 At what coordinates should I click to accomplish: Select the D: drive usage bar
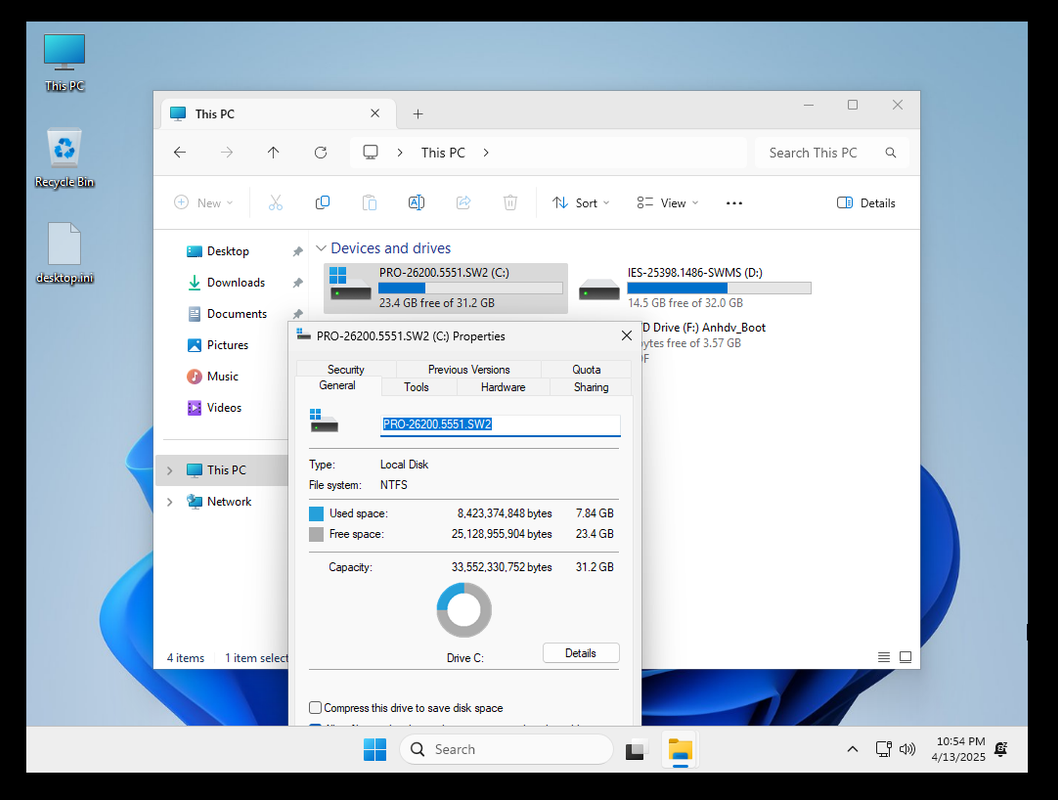(x=719, y=288)
